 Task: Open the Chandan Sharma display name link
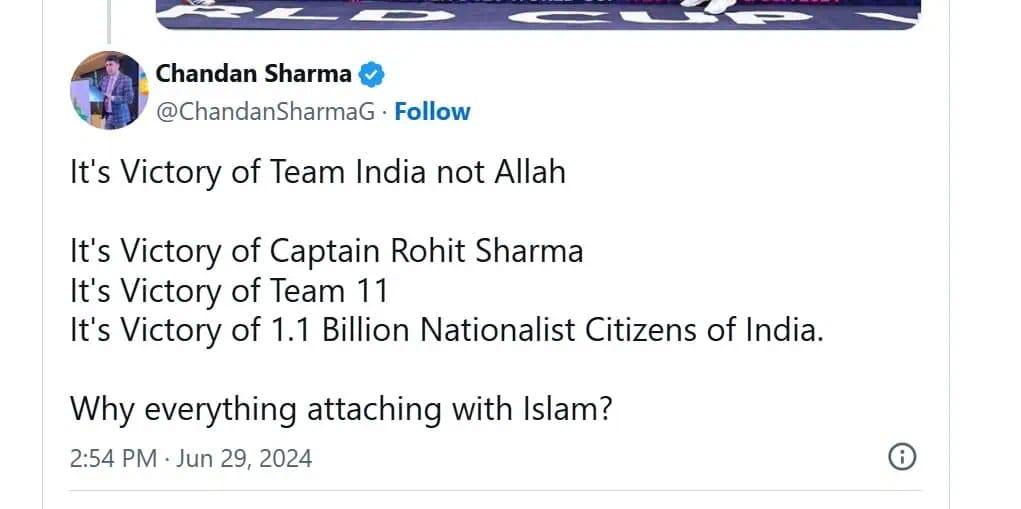click(x=253, y=74)
